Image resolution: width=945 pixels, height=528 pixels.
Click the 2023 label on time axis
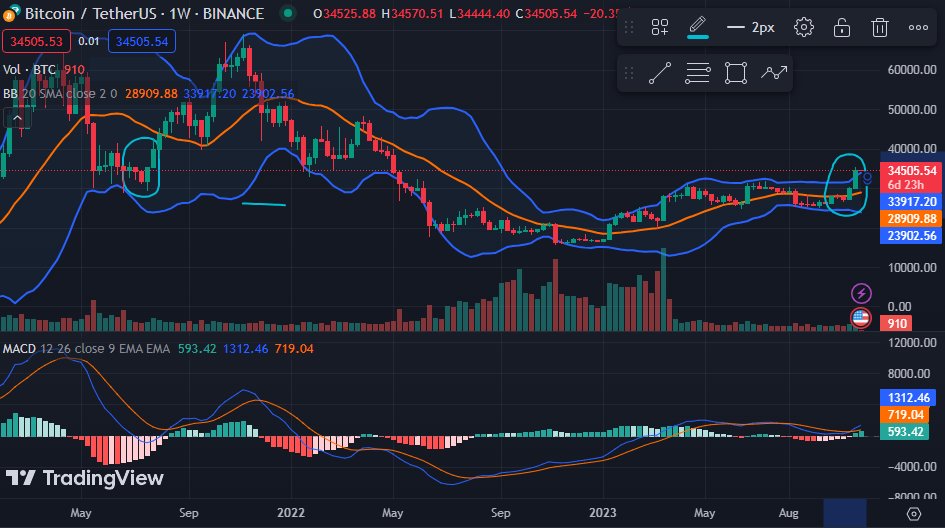click(602, 513)
